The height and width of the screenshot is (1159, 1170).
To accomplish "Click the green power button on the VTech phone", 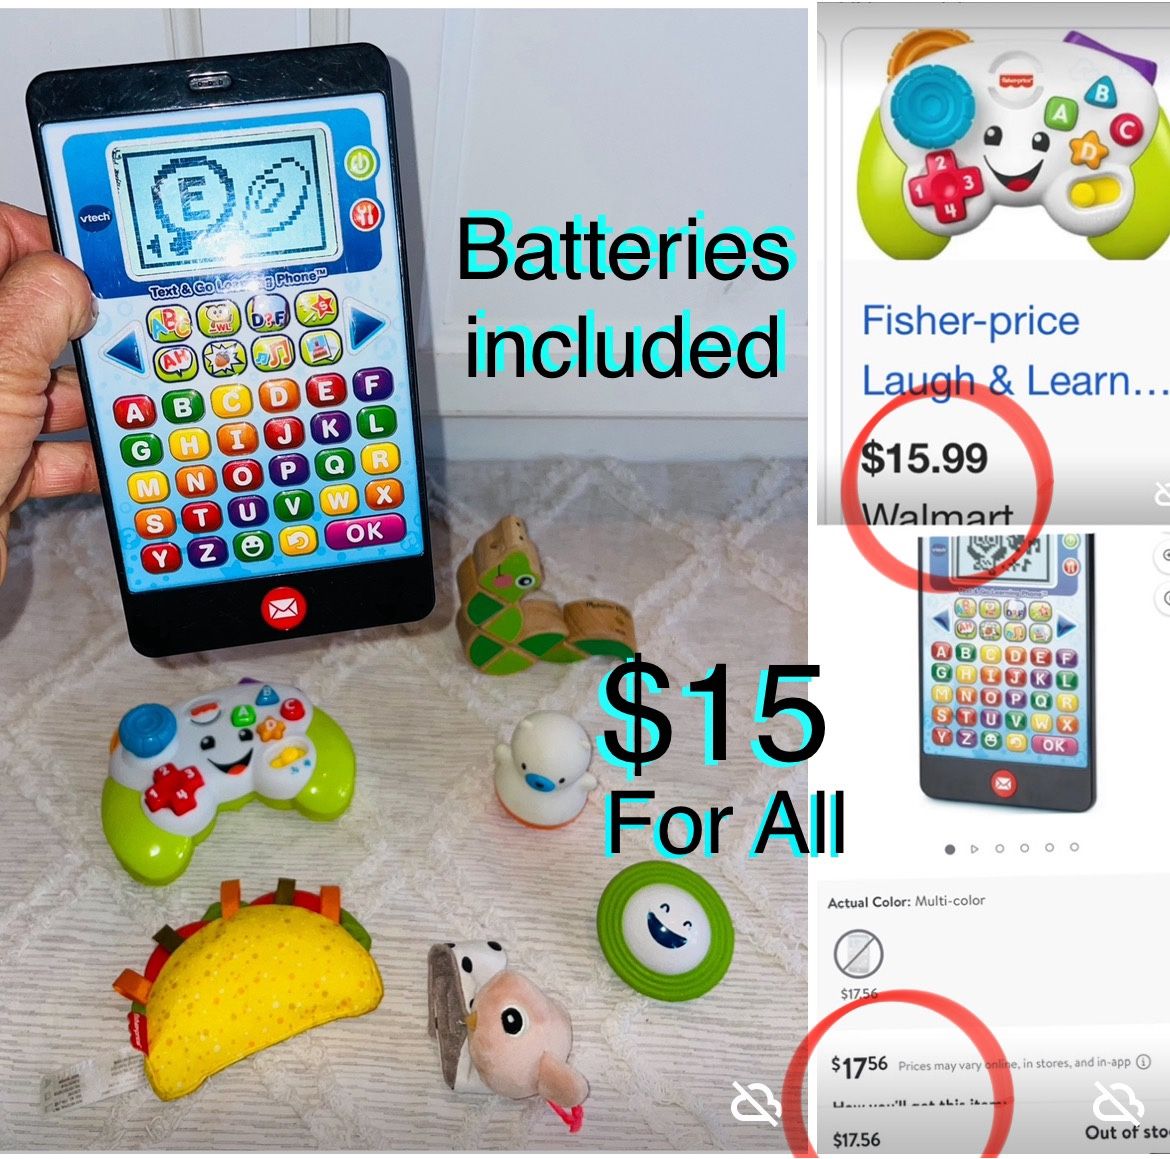I will click(361, 163).
